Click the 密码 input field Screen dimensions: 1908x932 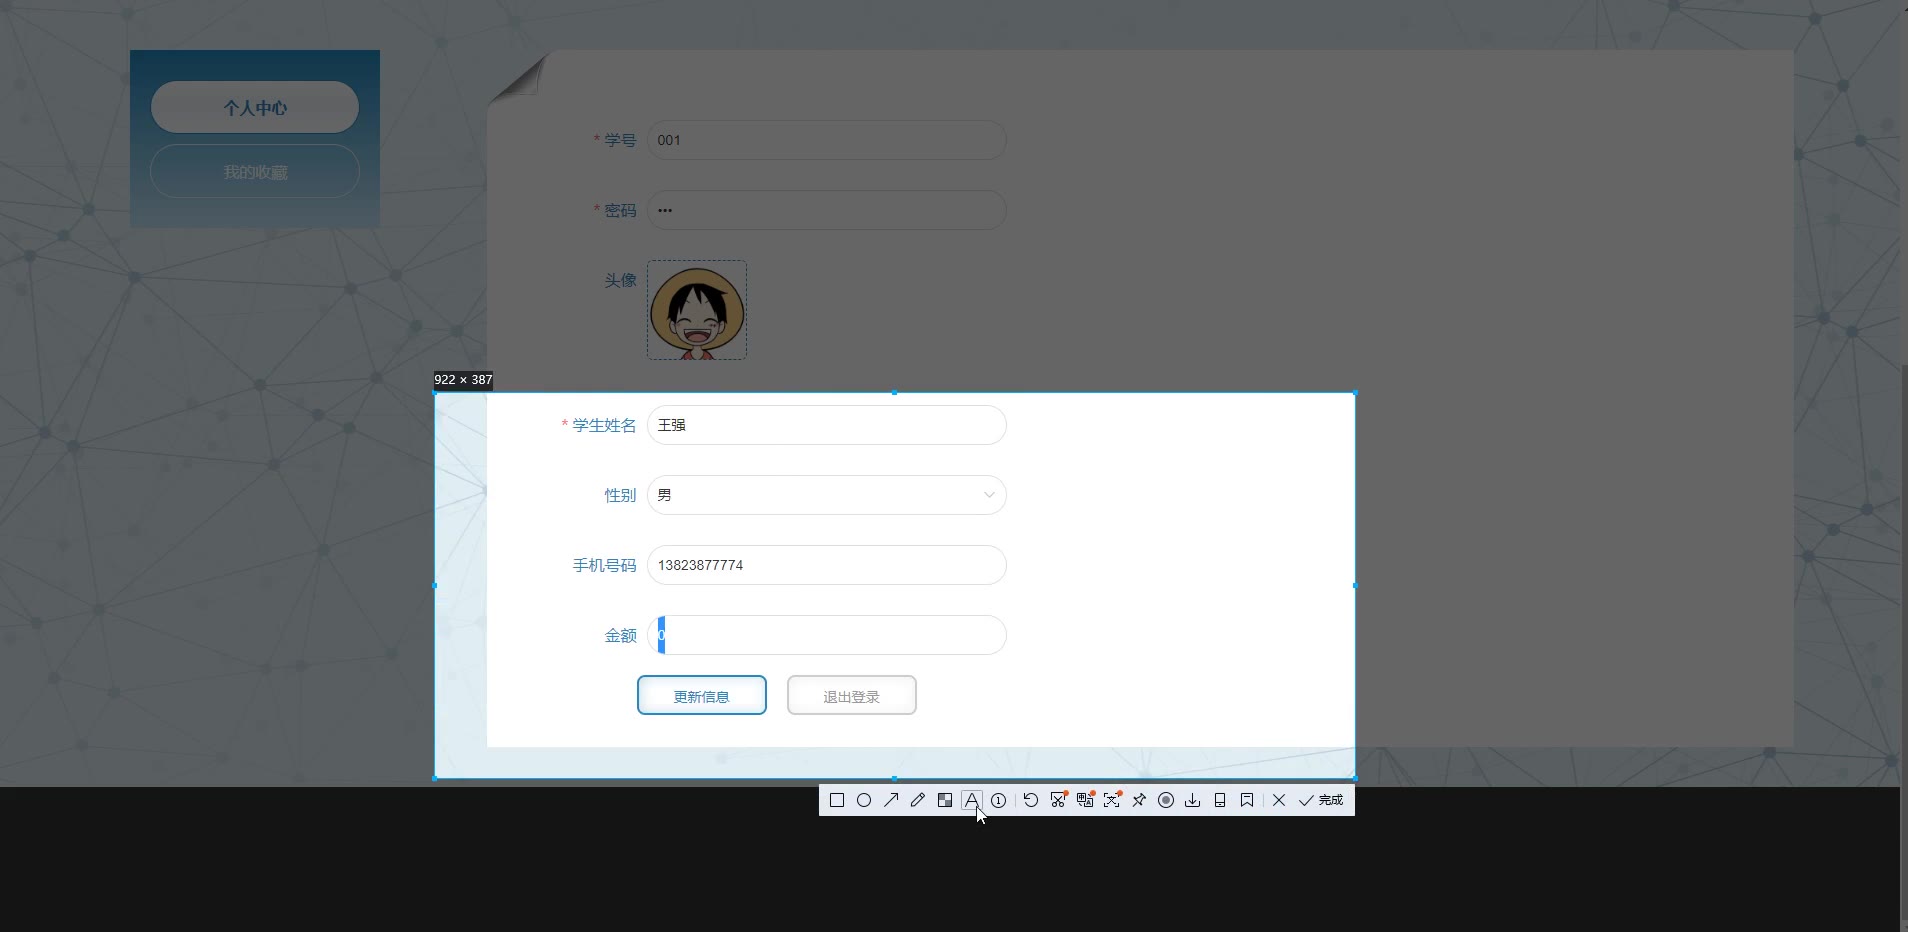pyautogui.click(x=827, y=210)
